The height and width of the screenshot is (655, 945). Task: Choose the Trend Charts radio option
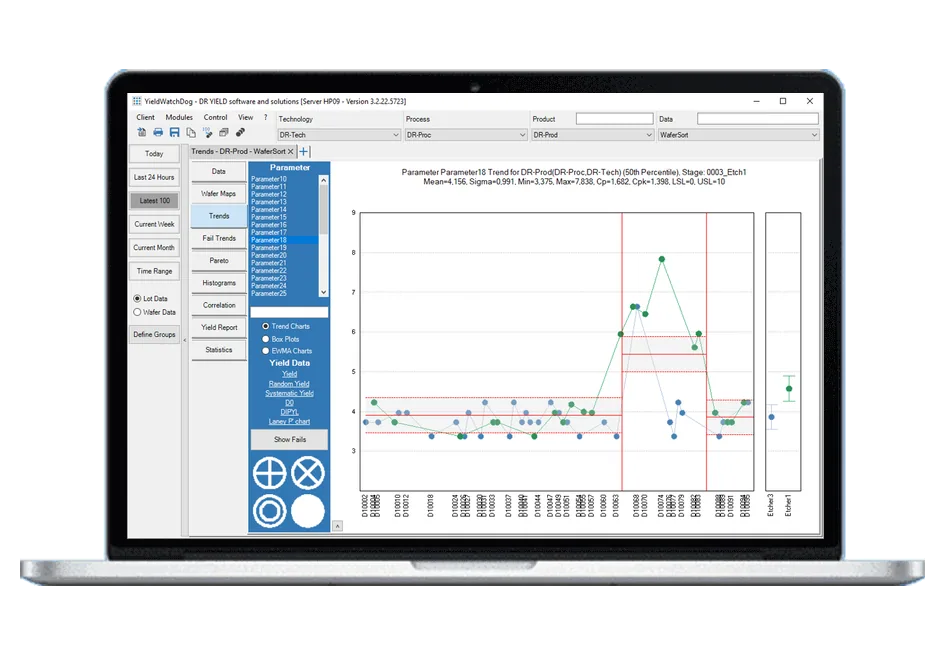click(x=265, y=326)
